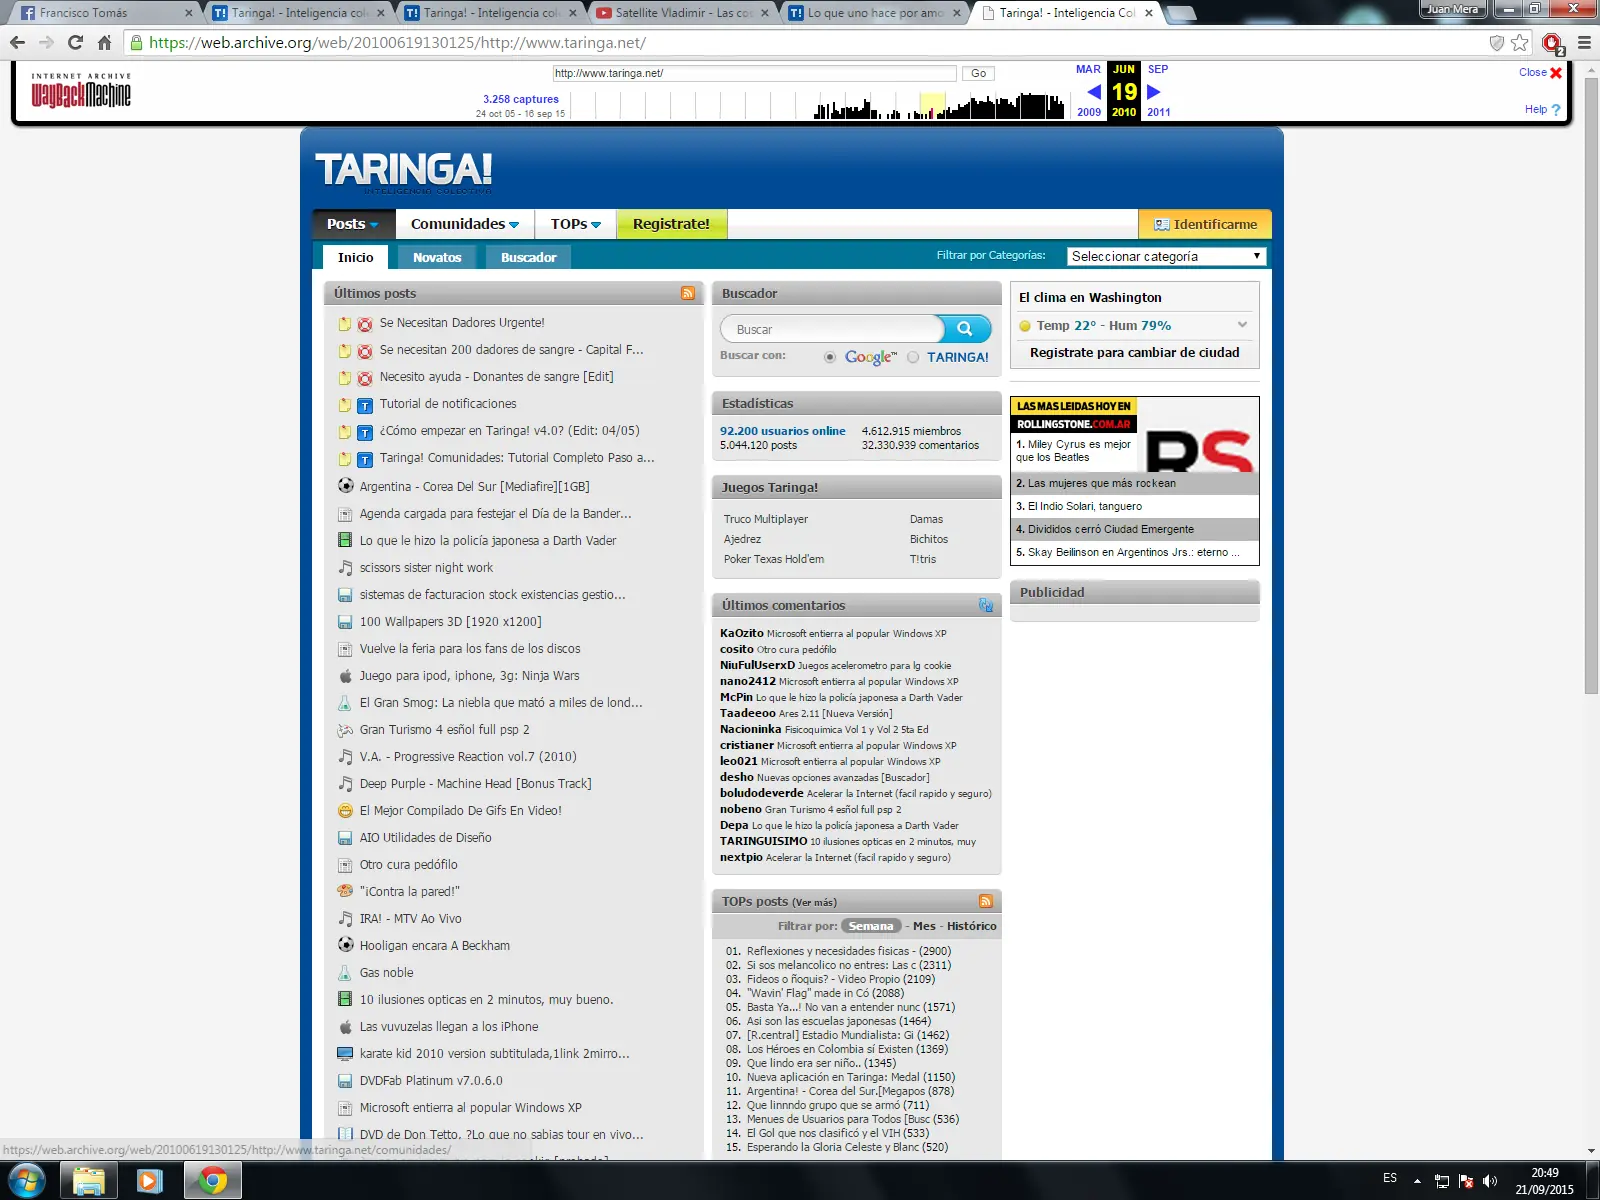Click '92.200 usuarios online' statistic
Screen dimensions: 1600x1200
783,431
